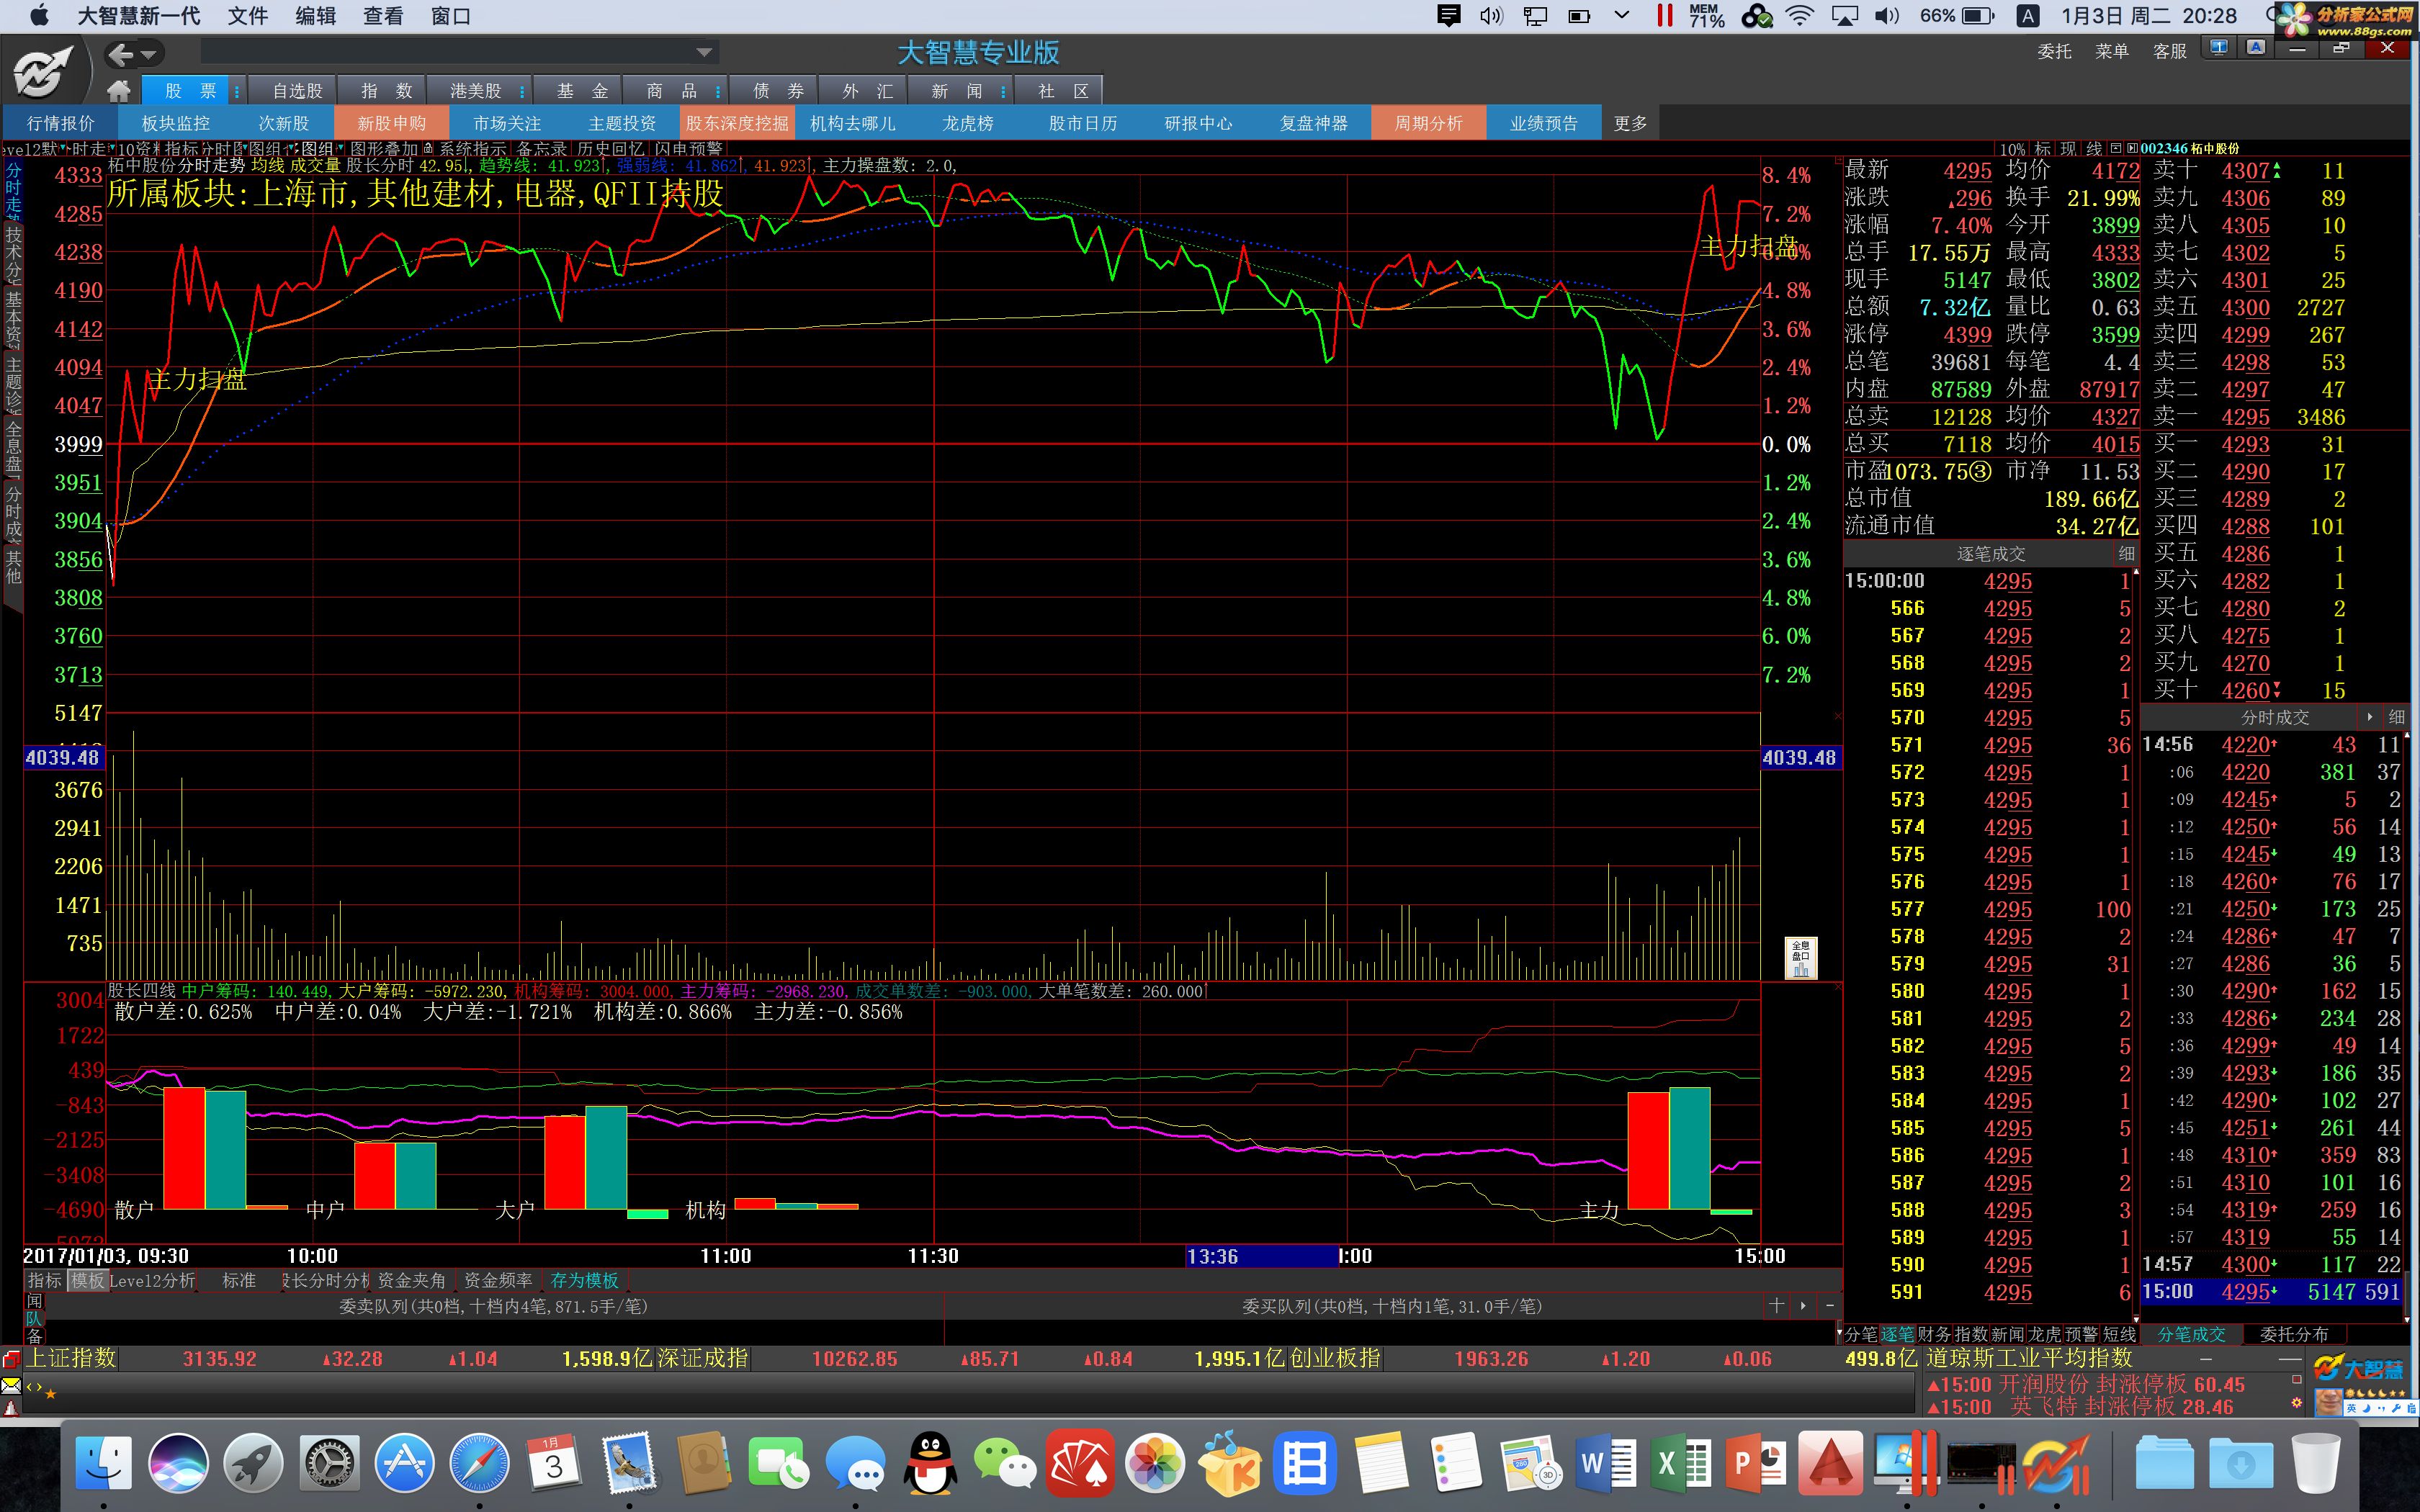This screenshot has height=1512, width=2420.
Task: Select the 资金夹角 template tab
Action: point(411,1280)
